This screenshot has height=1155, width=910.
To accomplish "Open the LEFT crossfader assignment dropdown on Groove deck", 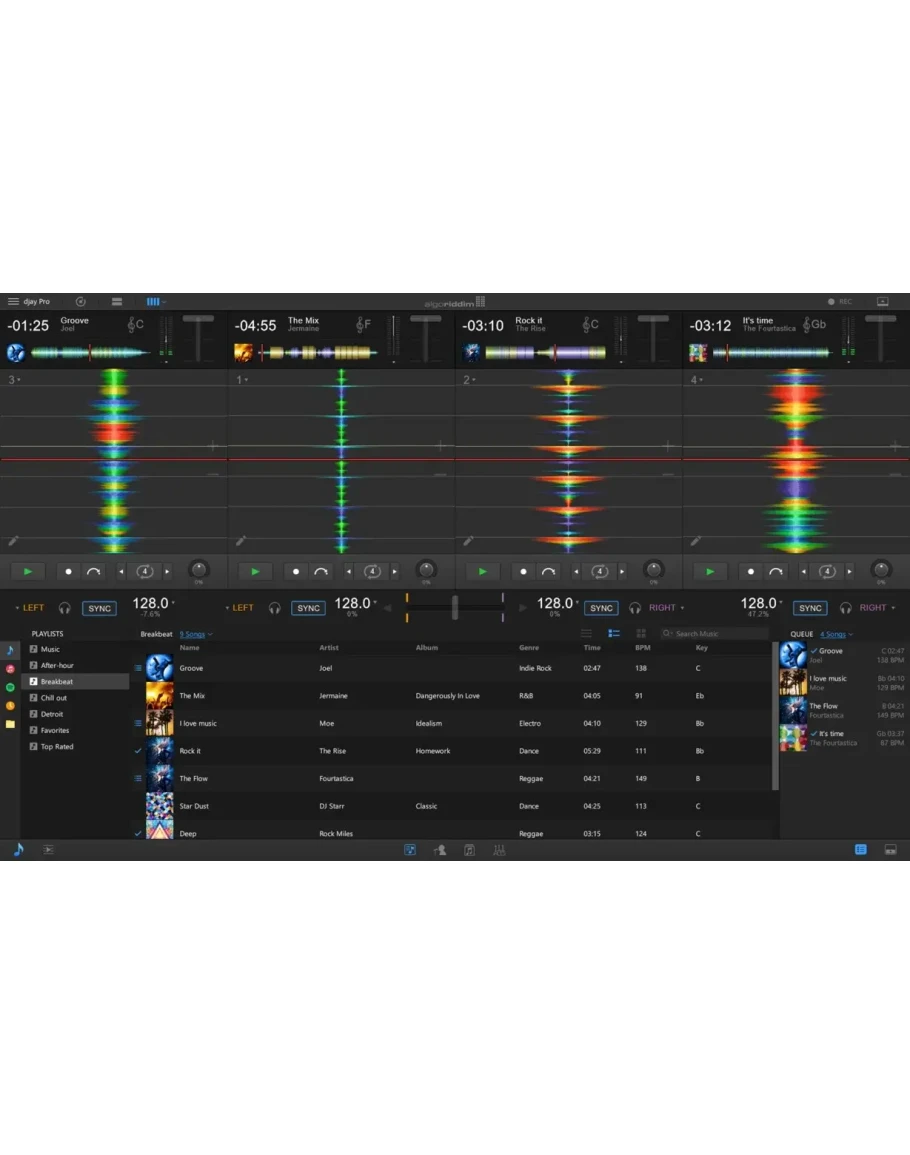I will 32,608.
